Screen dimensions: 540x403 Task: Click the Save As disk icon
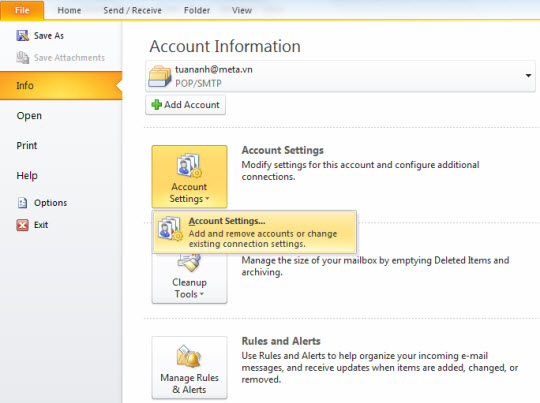point(22,35)
